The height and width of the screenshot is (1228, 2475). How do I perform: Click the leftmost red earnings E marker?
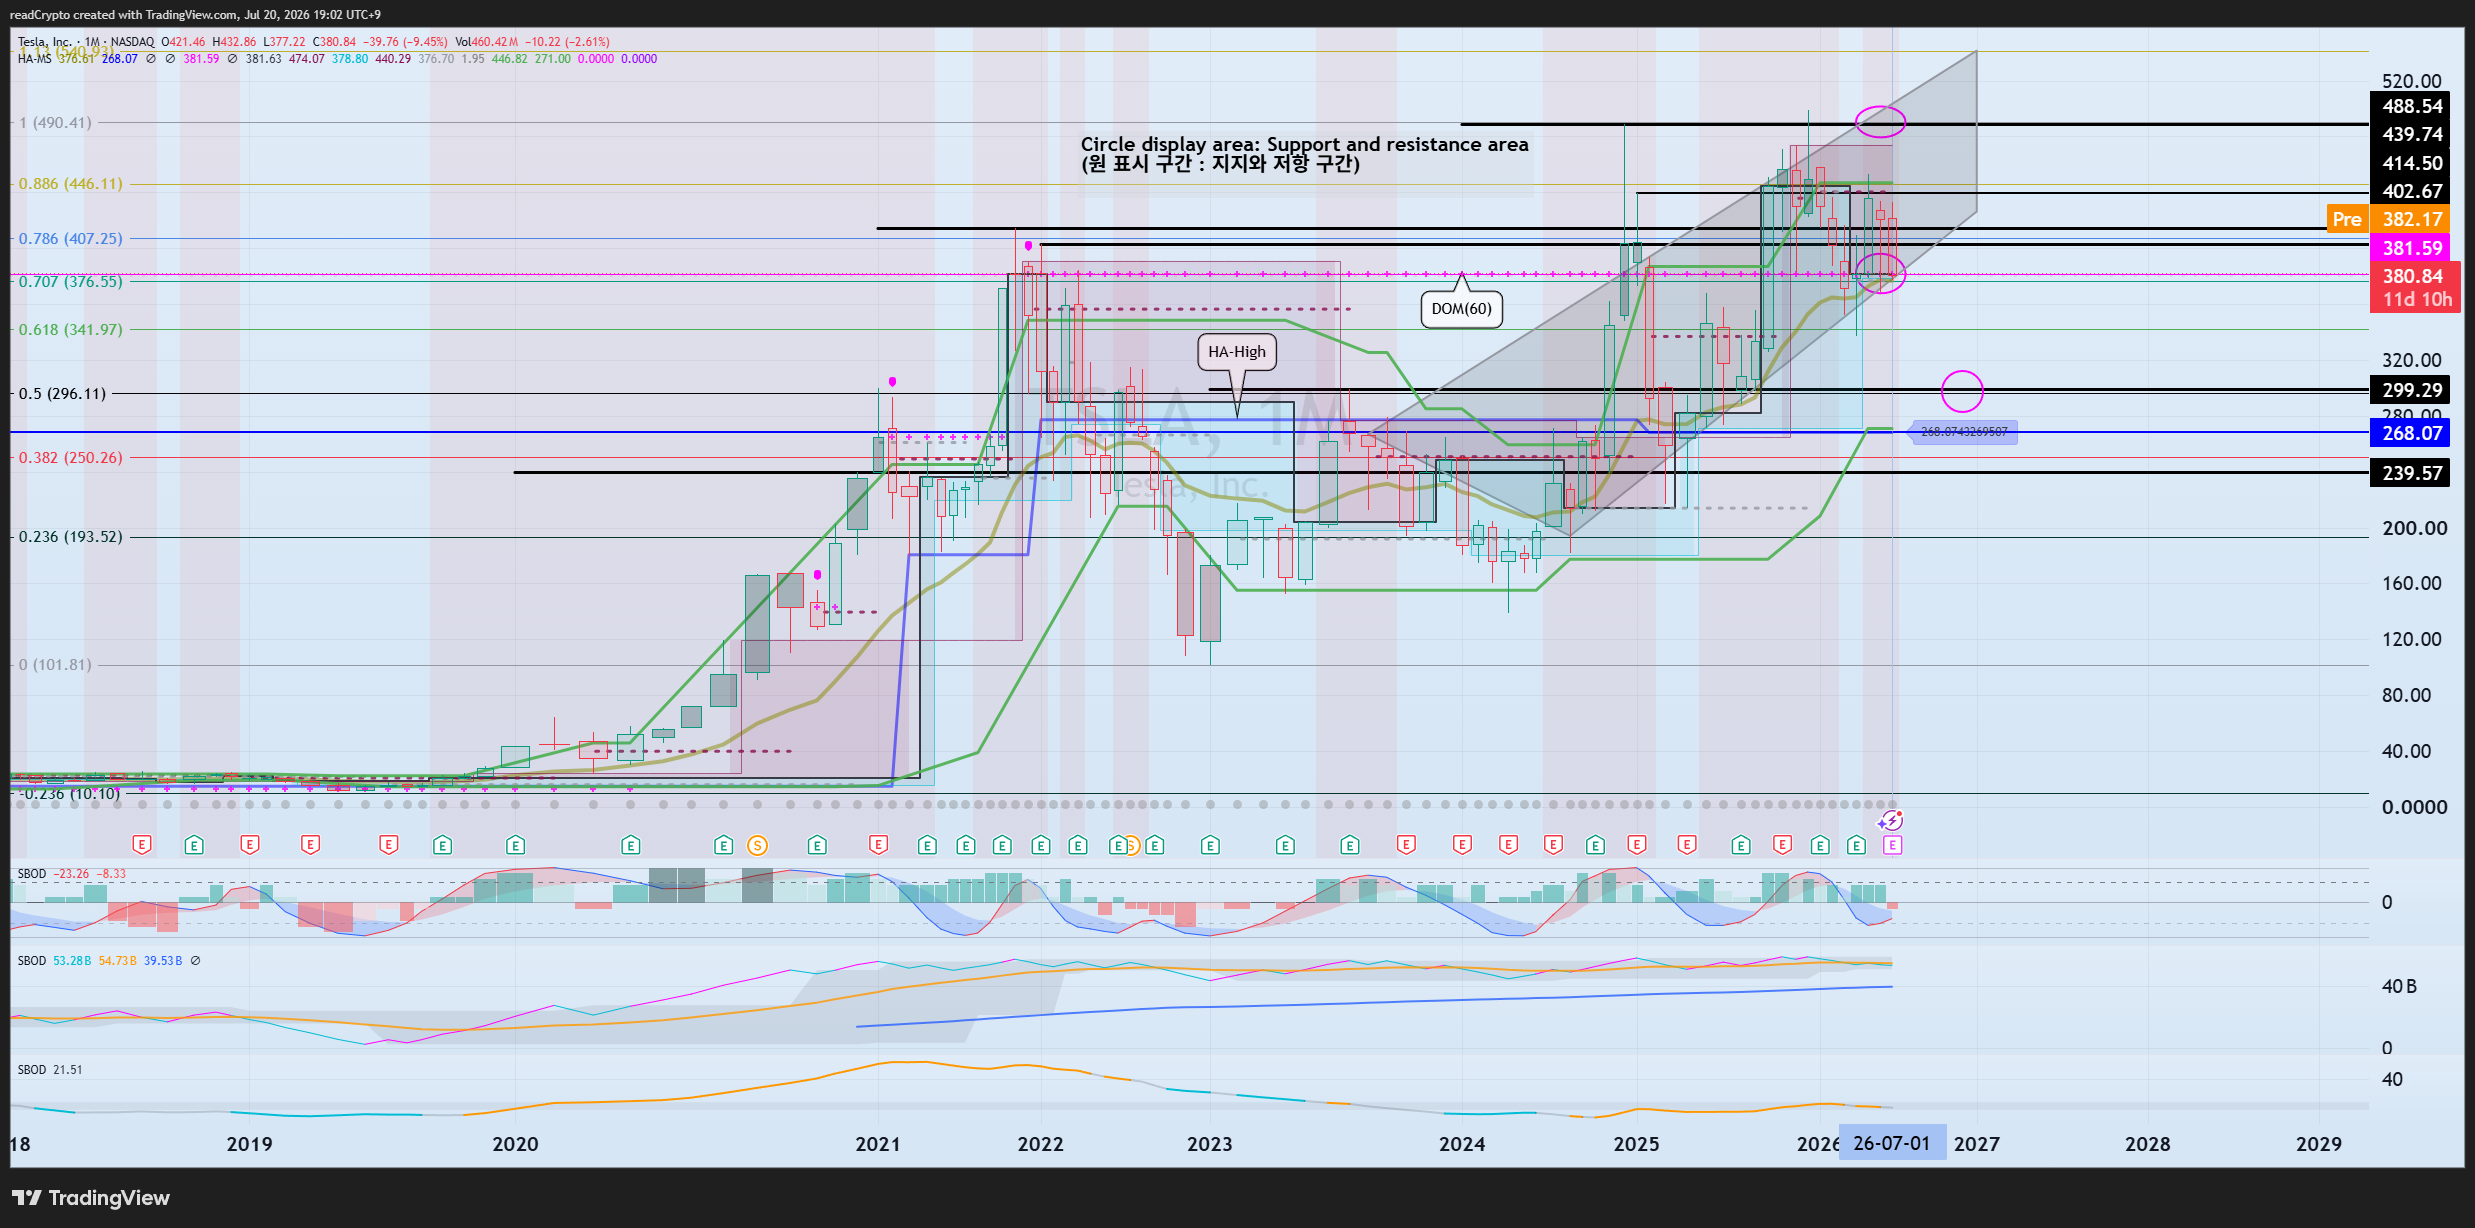point(142,845)
